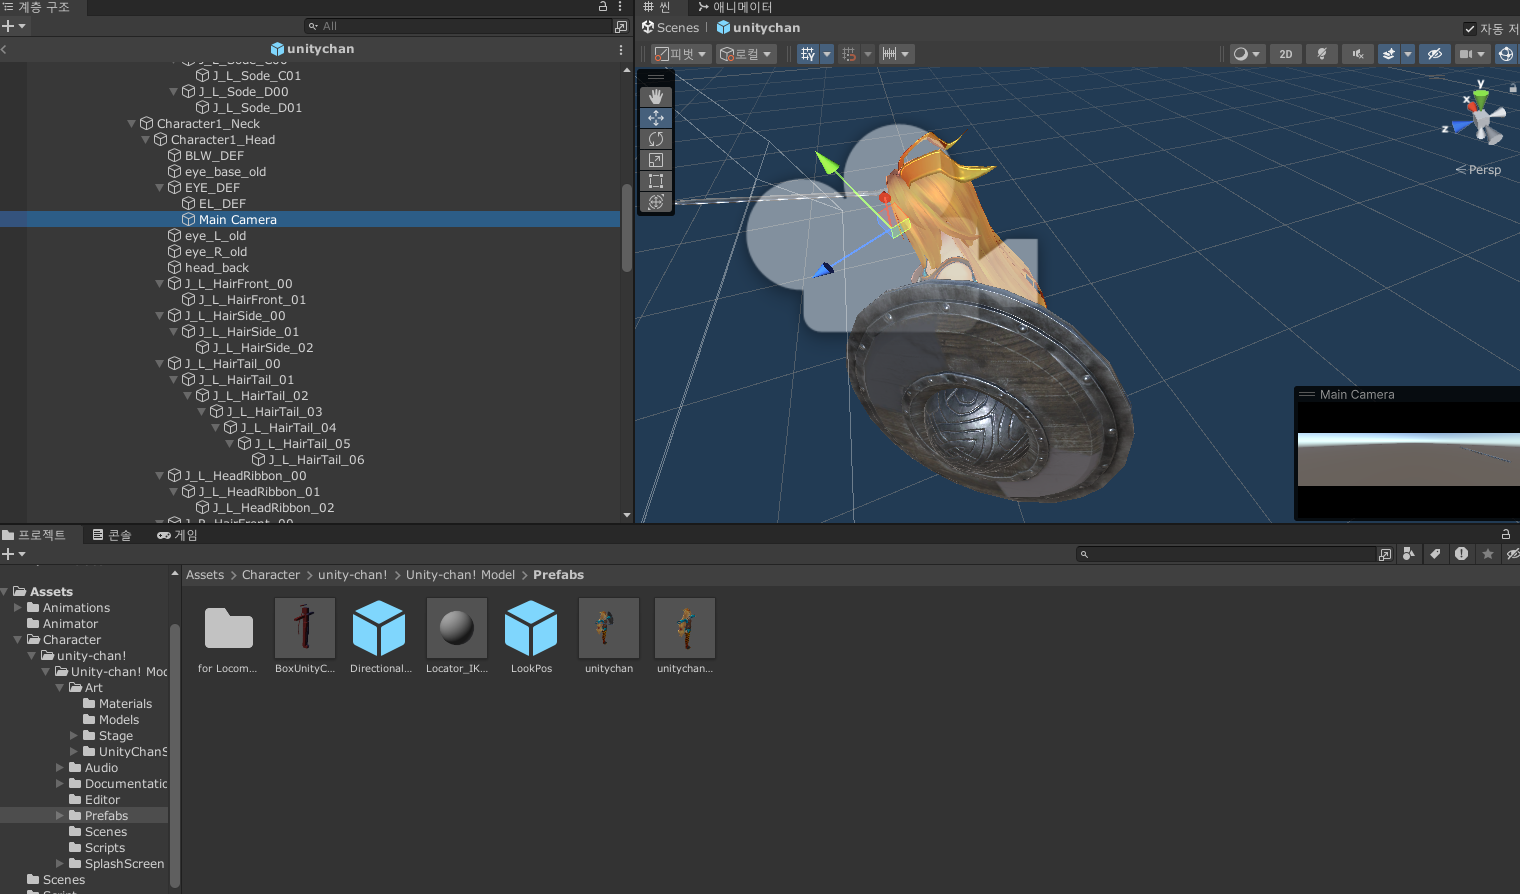
Task: Switch to the Scene (씬) tab
Action: coord(657,7)
